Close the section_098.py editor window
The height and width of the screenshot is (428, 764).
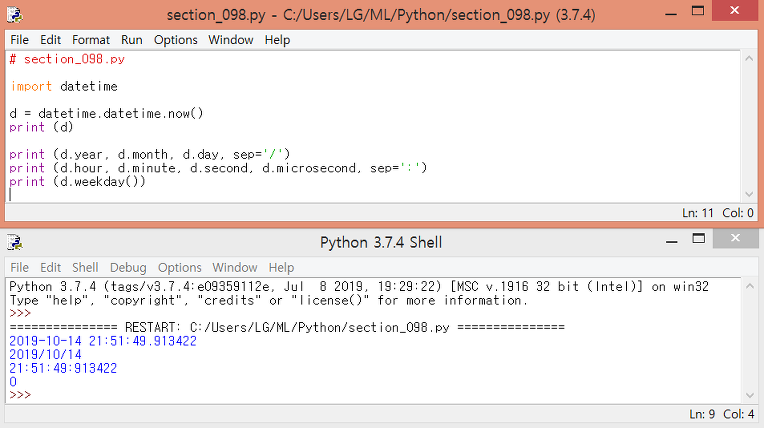pyautogui.click(x=735, y=10)
